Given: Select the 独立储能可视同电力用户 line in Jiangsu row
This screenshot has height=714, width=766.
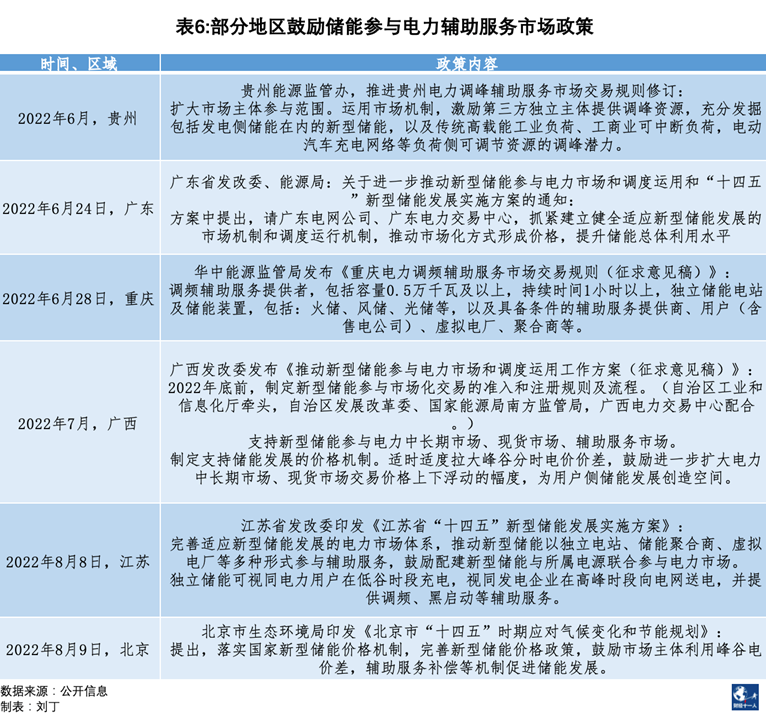Looking at the screenshot, I should (x=462, y=579).
